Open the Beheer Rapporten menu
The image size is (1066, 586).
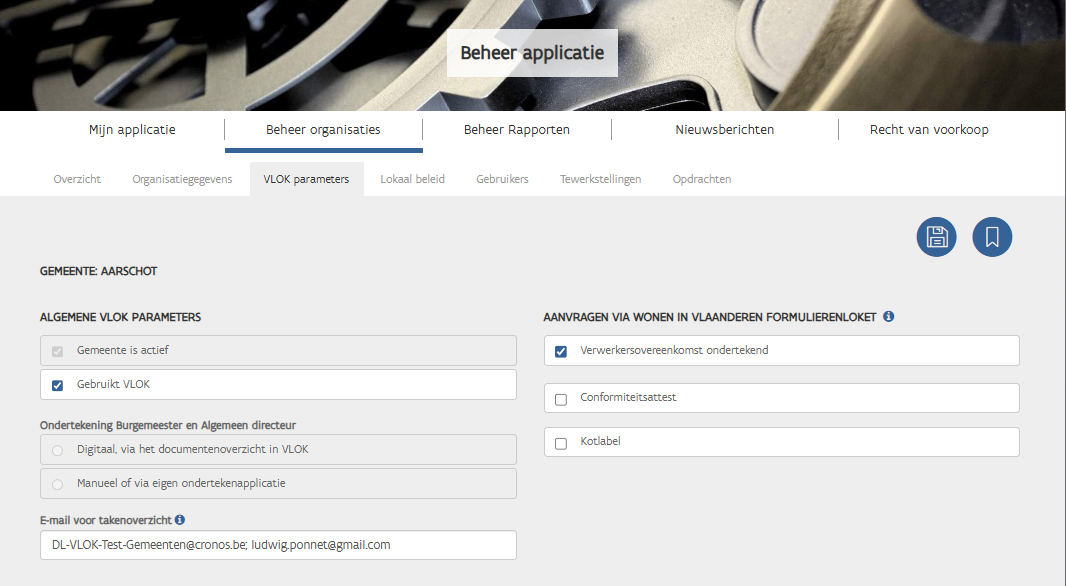pos(516,130)
